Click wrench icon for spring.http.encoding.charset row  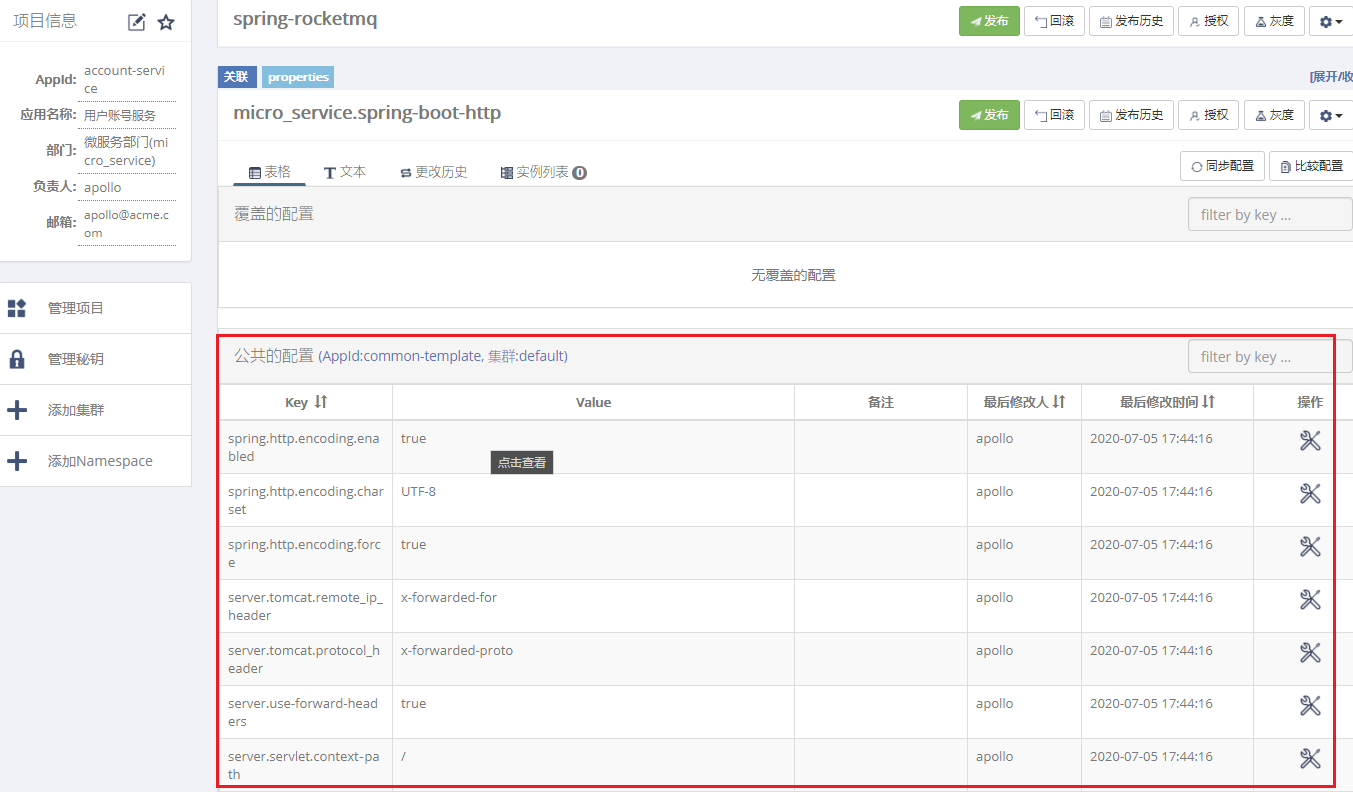click(1310, 494)
